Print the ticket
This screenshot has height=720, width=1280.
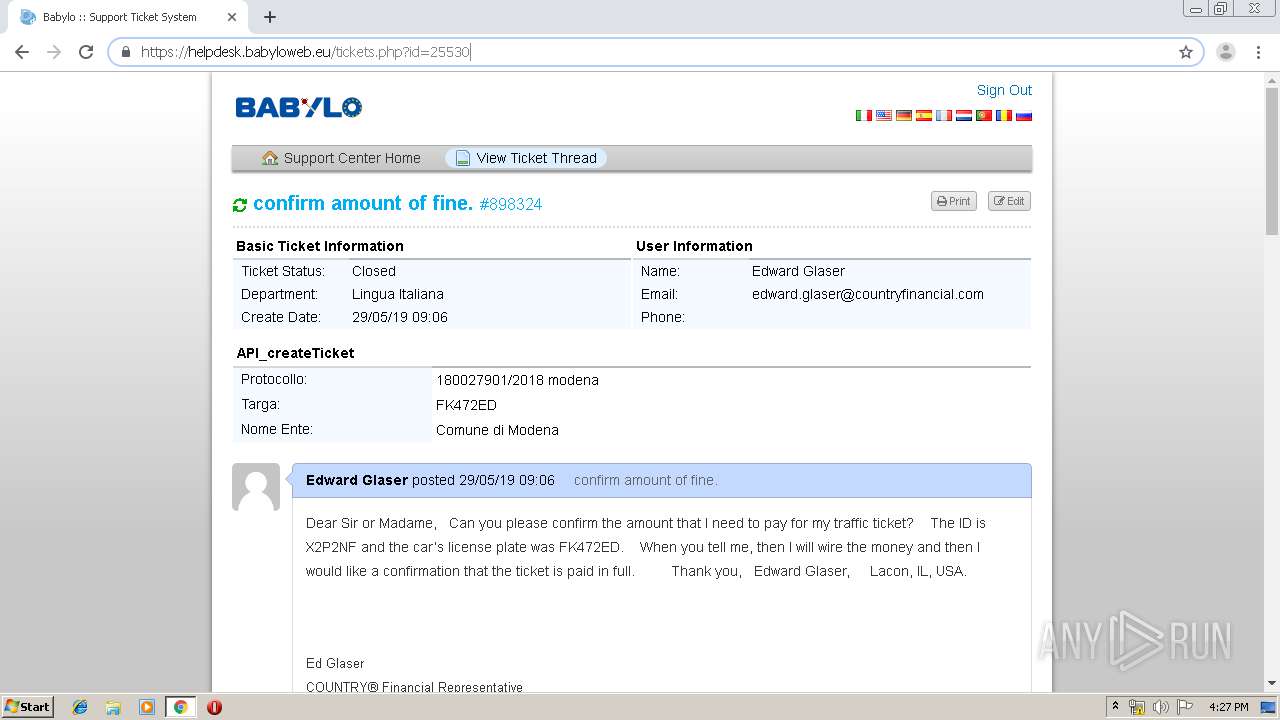954,201
